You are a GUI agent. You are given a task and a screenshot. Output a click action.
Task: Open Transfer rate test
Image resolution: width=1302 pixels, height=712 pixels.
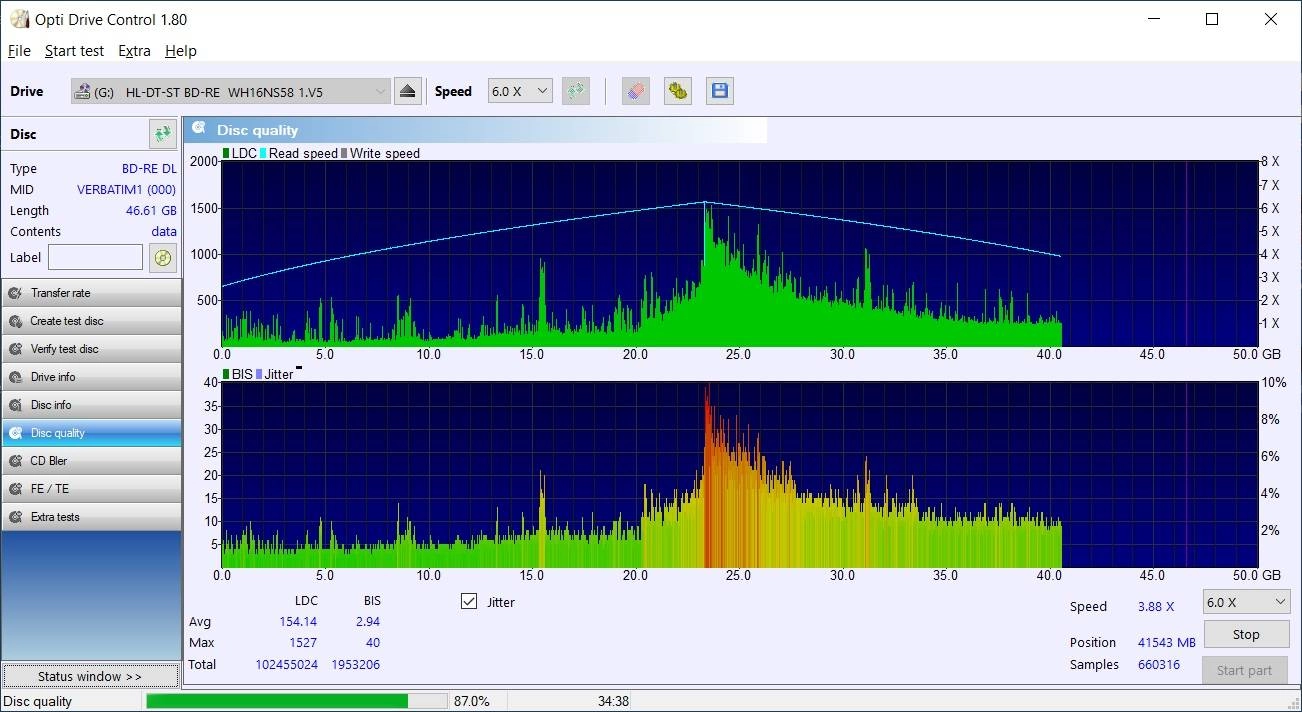pyautogui.click(x=91, y=293)
